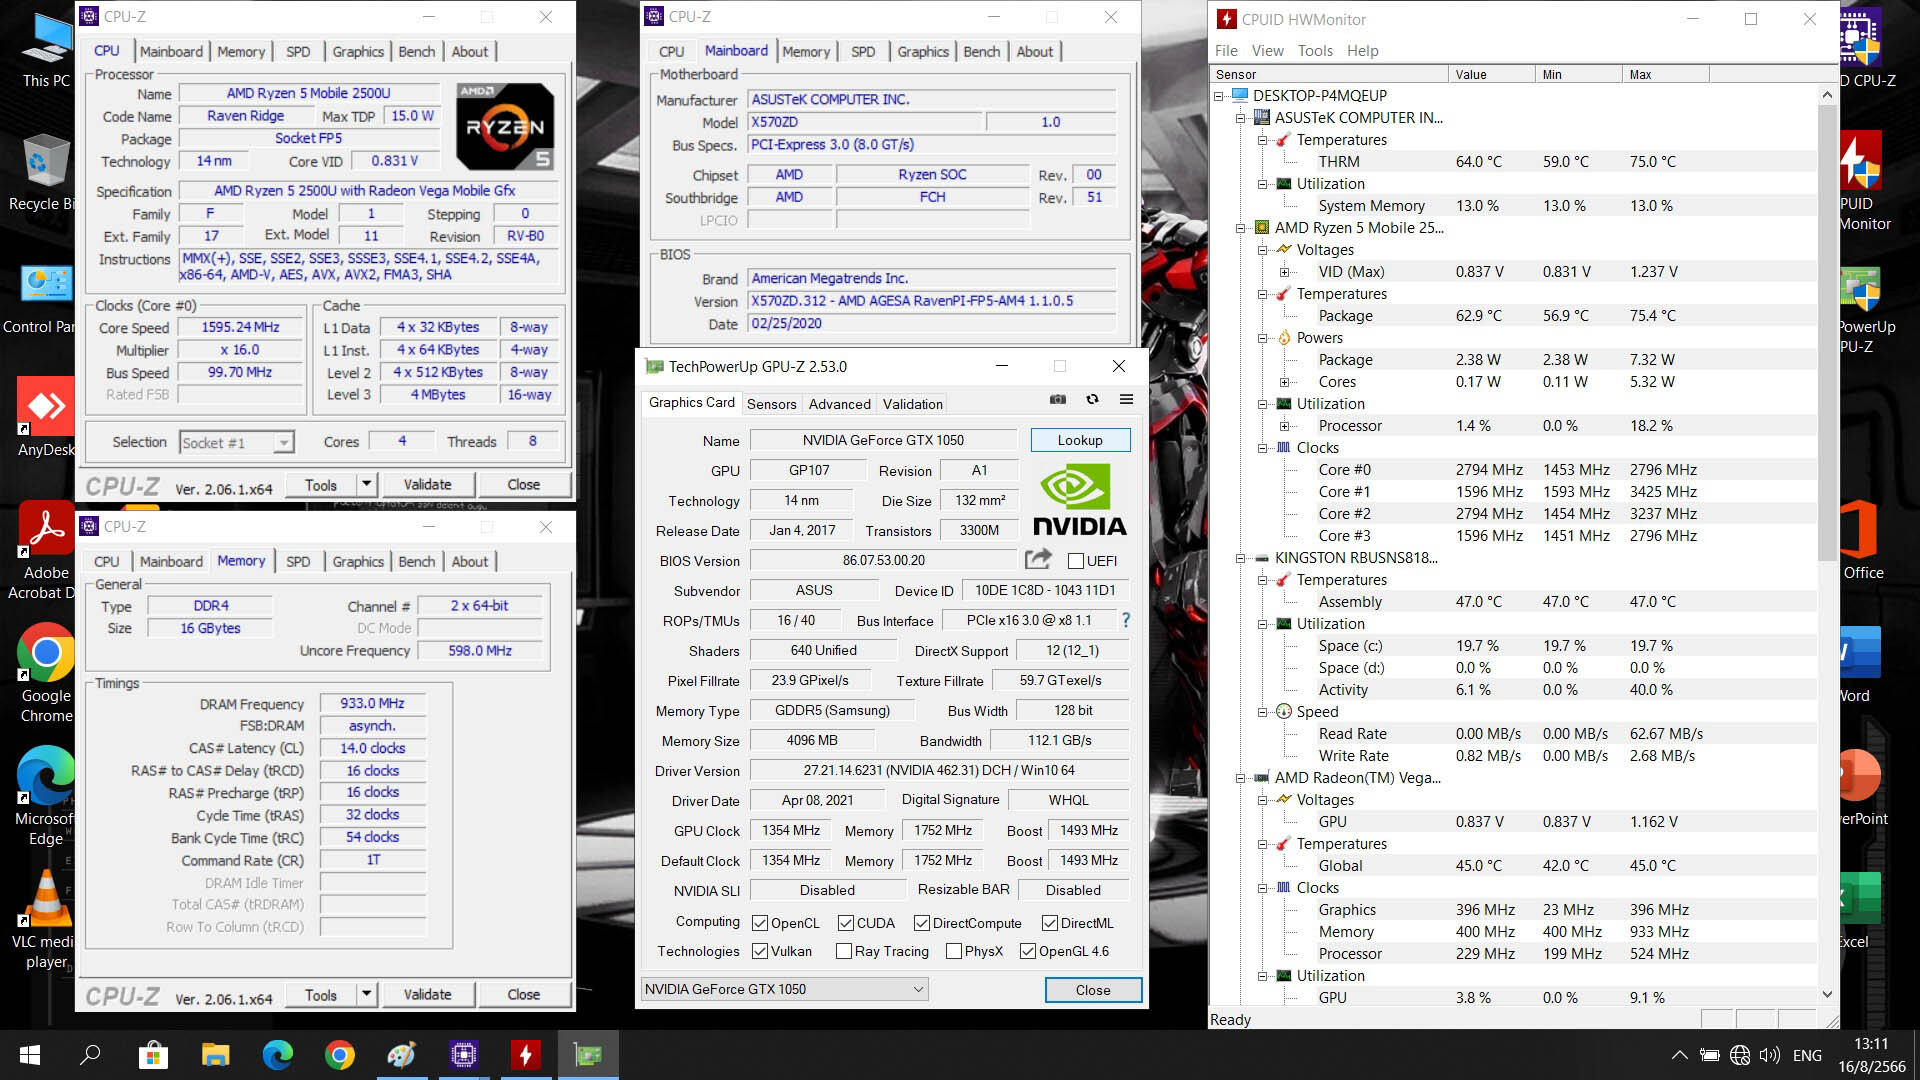Toggle the DirectCompute checkbox
Screen dimensions: 1920x1080
[x=922, y=923]
